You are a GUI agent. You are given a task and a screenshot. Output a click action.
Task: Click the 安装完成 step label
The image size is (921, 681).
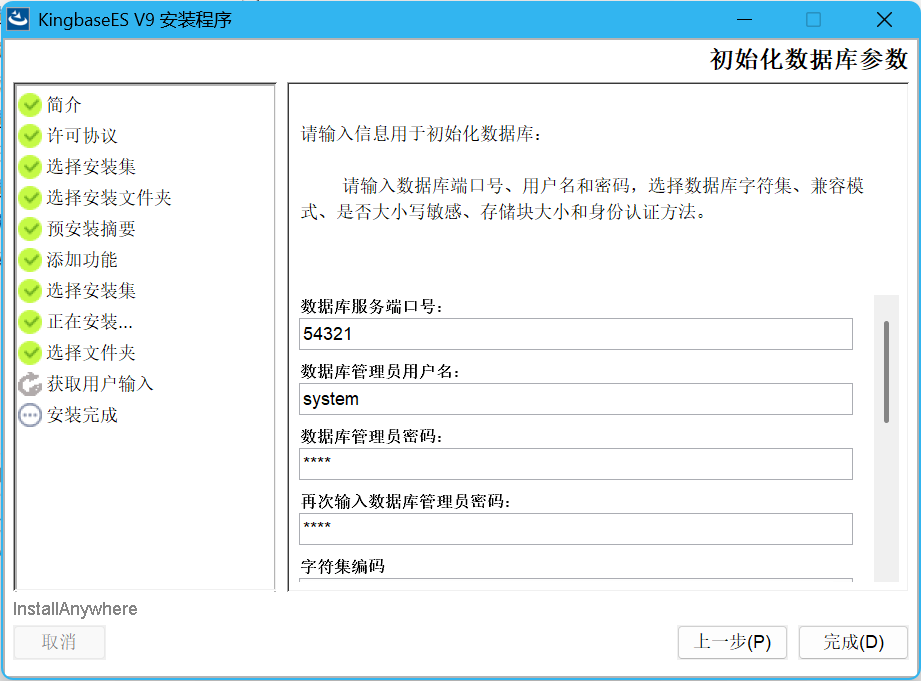[82, 415]
